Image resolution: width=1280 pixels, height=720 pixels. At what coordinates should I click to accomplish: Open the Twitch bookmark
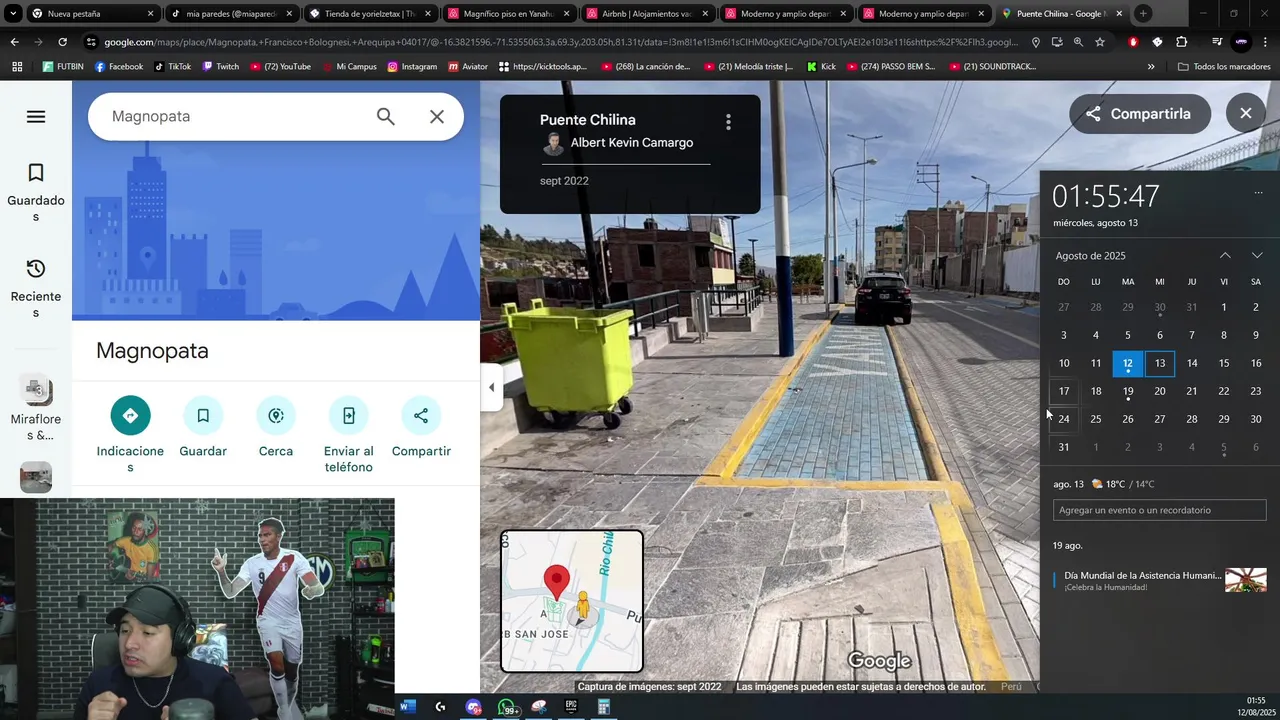[221, 67]
